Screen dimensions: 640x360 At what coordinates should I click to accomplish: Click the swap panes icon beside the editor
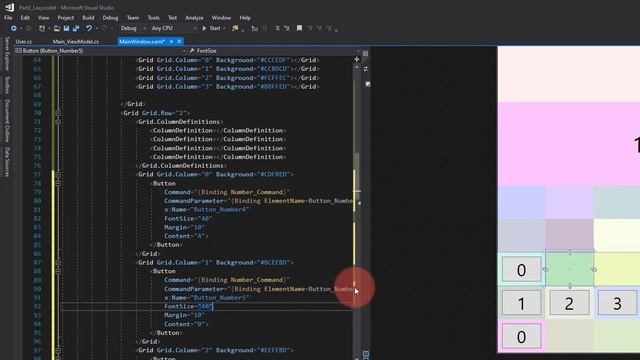click(366, 69)
